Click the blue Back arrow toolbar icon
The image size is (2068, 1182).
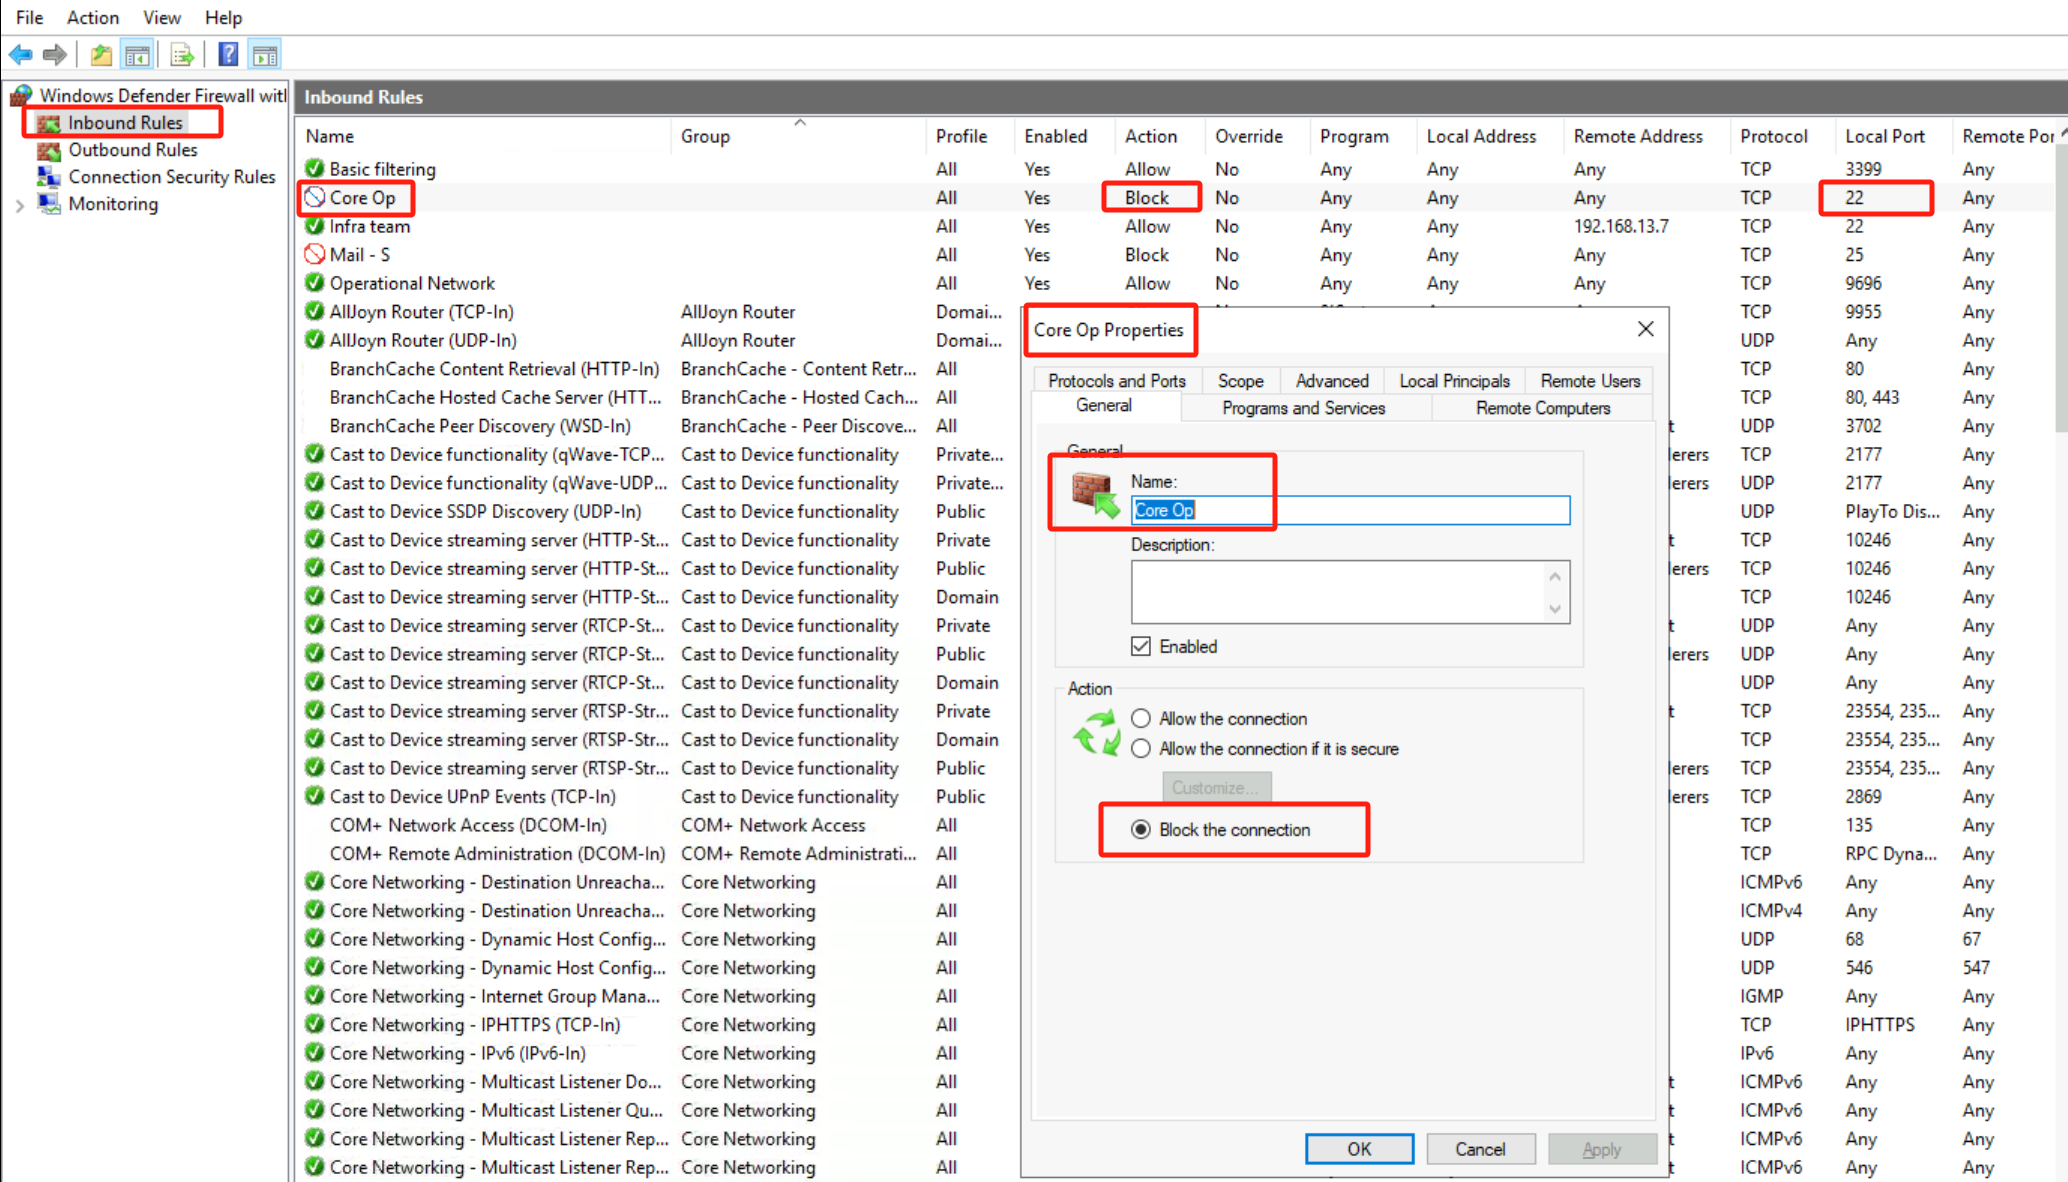[x=20, y=55]
